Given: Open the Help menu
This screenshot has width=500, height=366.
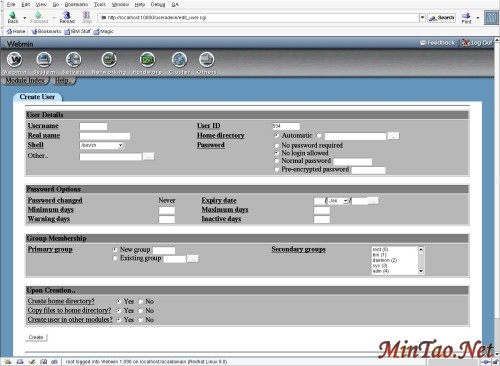Looking at the screenshot, I should tap(140, 4).
